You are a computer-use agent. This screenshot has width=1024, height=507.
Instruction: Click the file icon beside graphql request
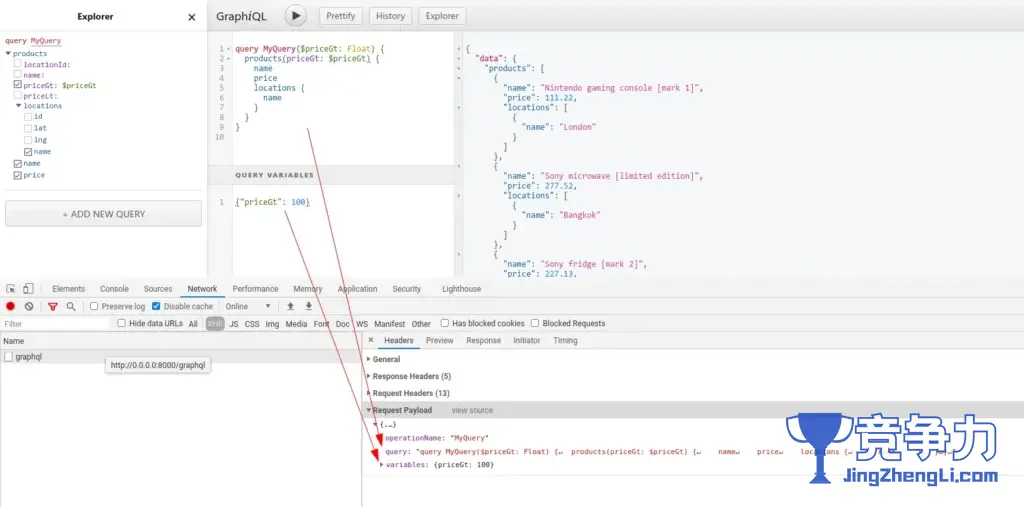tap(8, 357)
